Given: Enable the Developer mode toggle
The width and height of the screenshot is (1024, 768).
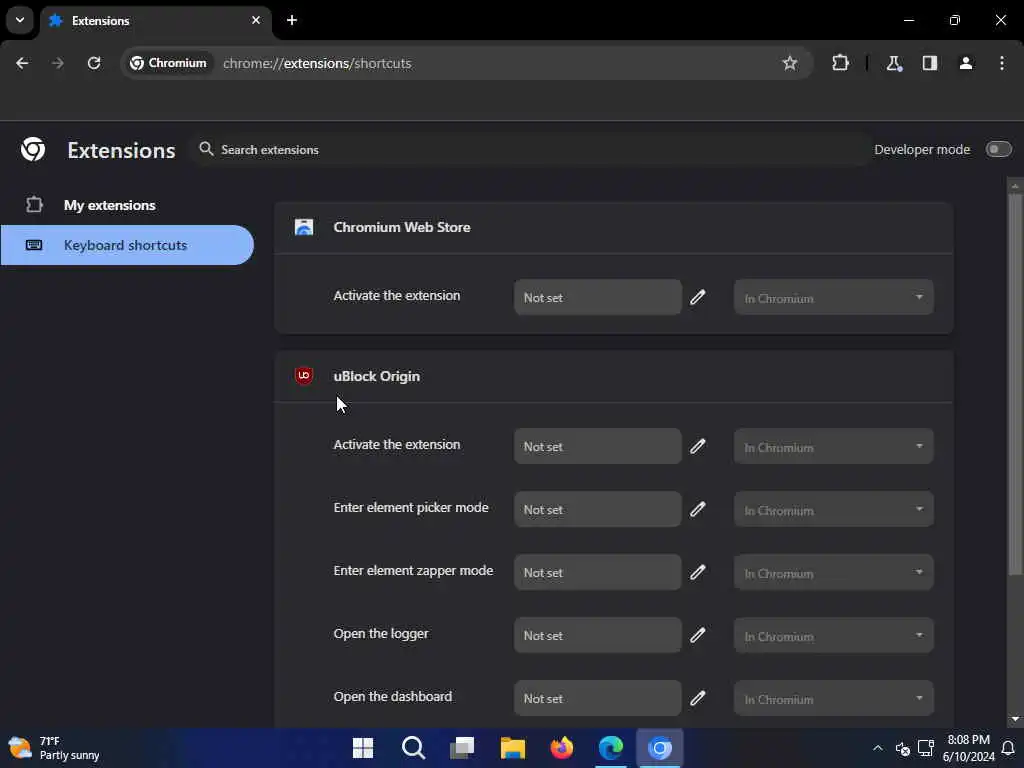Looking at the screenshot, I should coord(998,150).
